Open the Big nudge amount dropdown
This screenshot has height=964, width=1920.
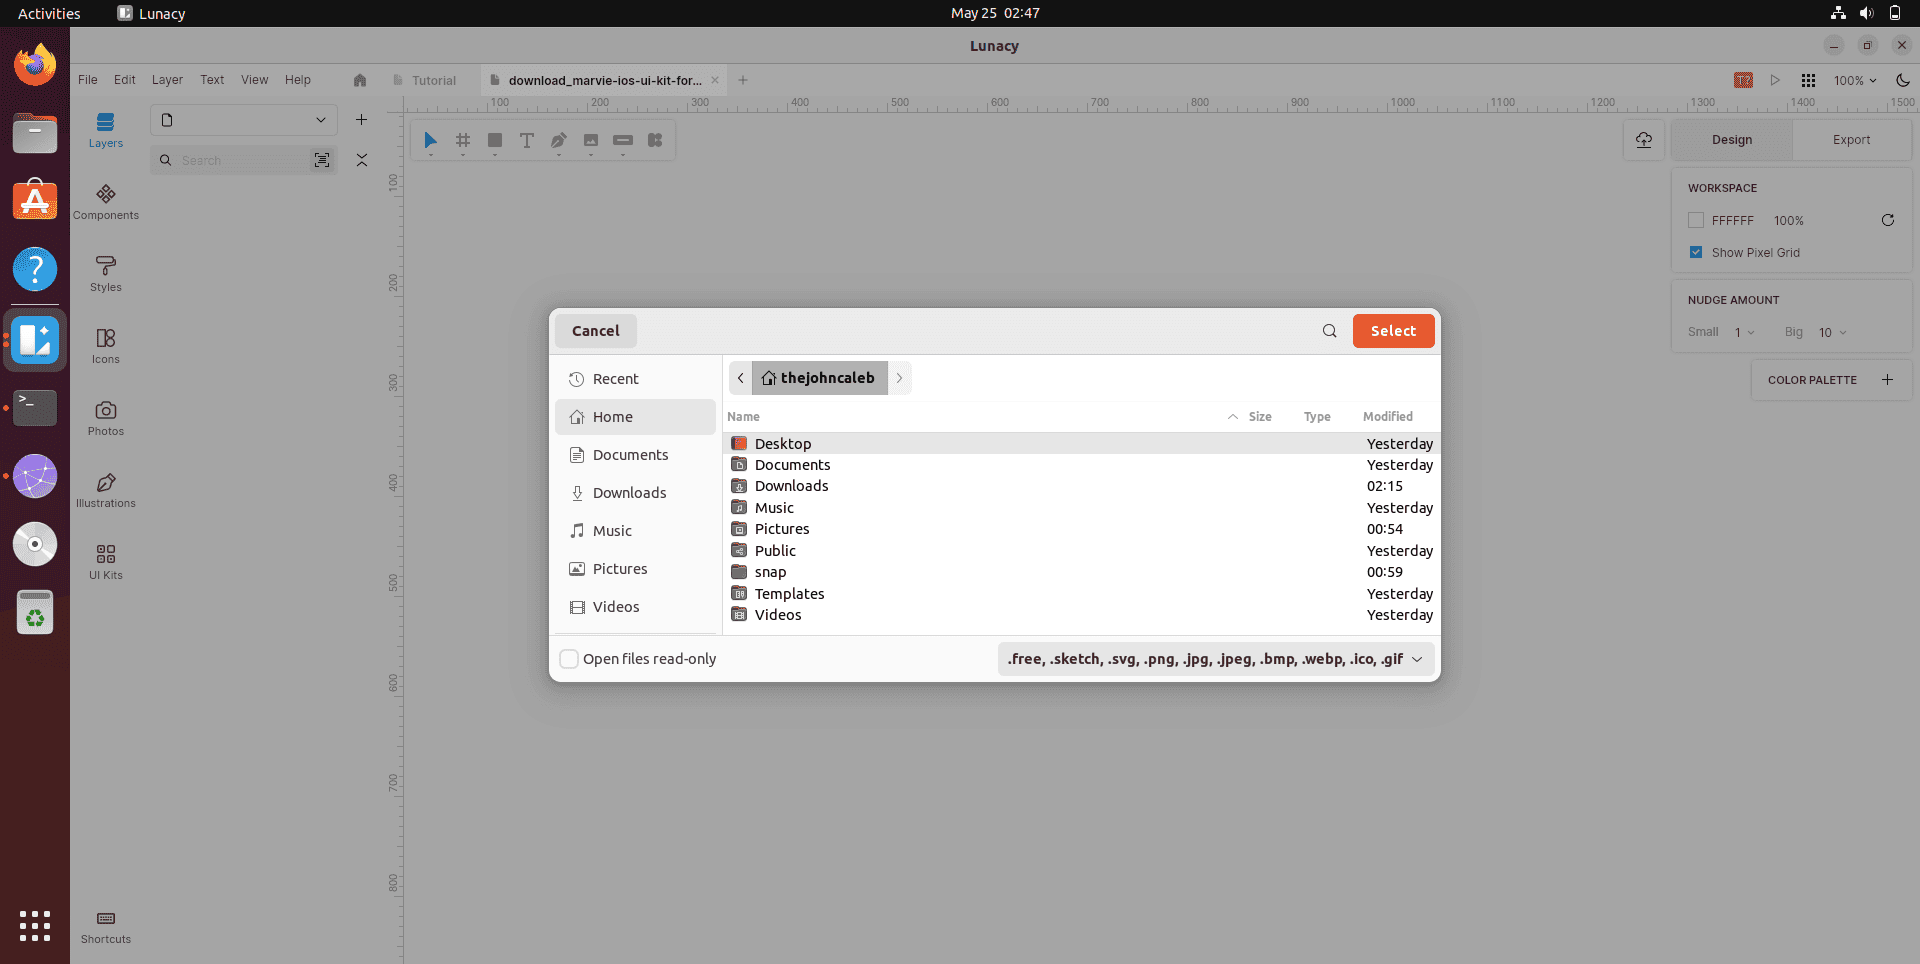1833,332
